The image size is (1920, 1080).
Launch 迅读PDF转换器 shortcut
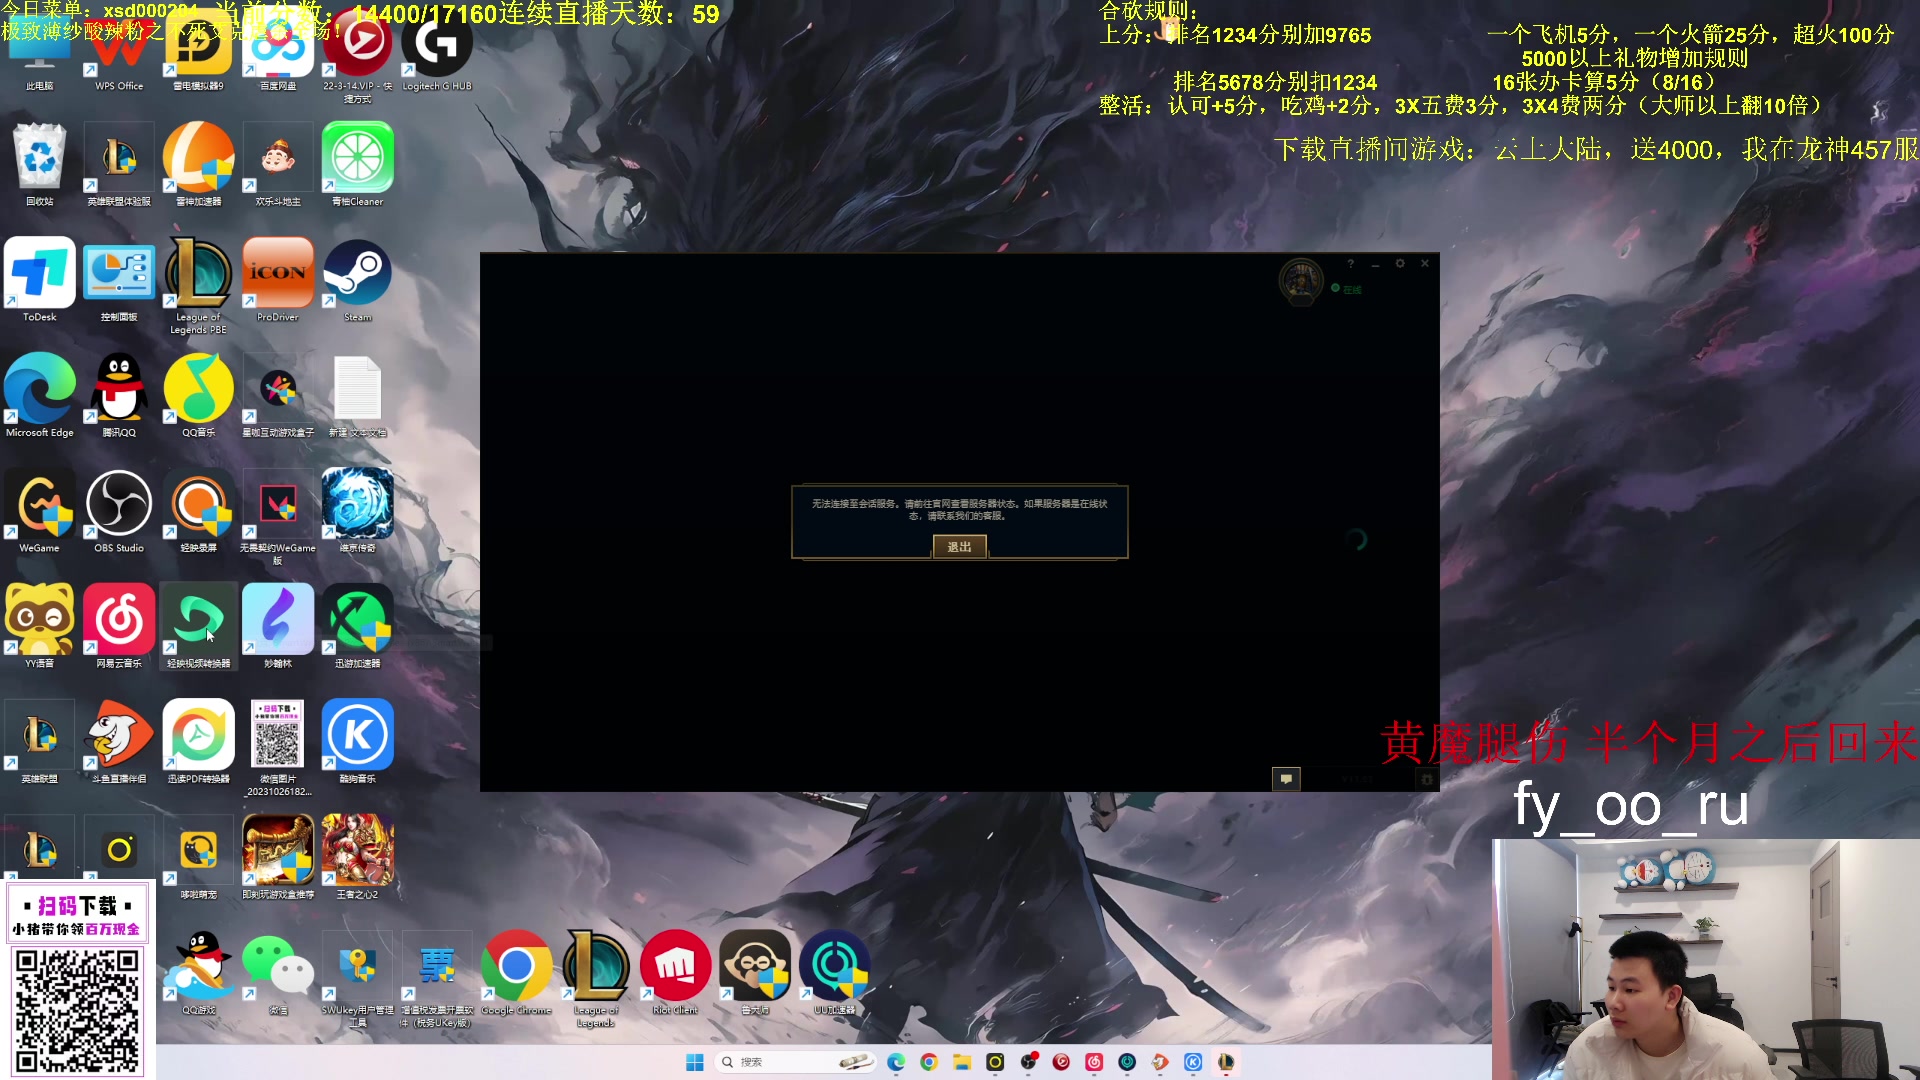pos(198,741)
